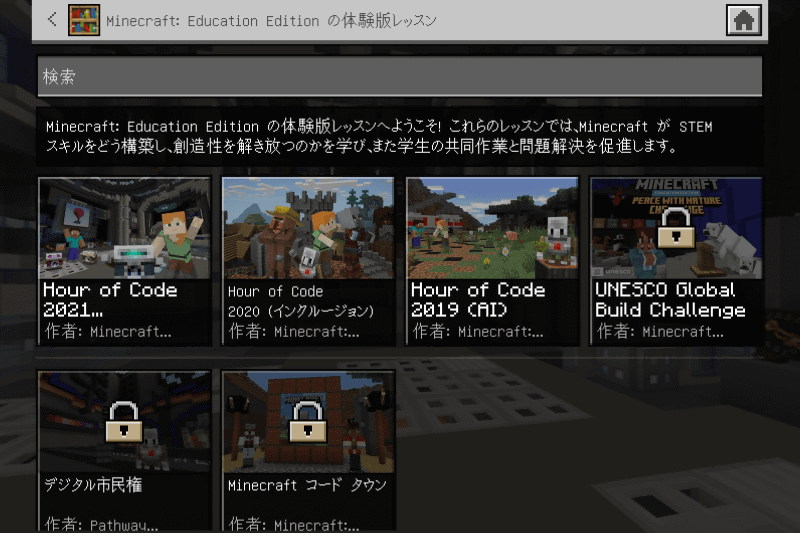This screenshot has width=800, height=533.
Task: Click the lock icon on UNESCO Global Build Challenge
Action: click(x=676, y=228)
